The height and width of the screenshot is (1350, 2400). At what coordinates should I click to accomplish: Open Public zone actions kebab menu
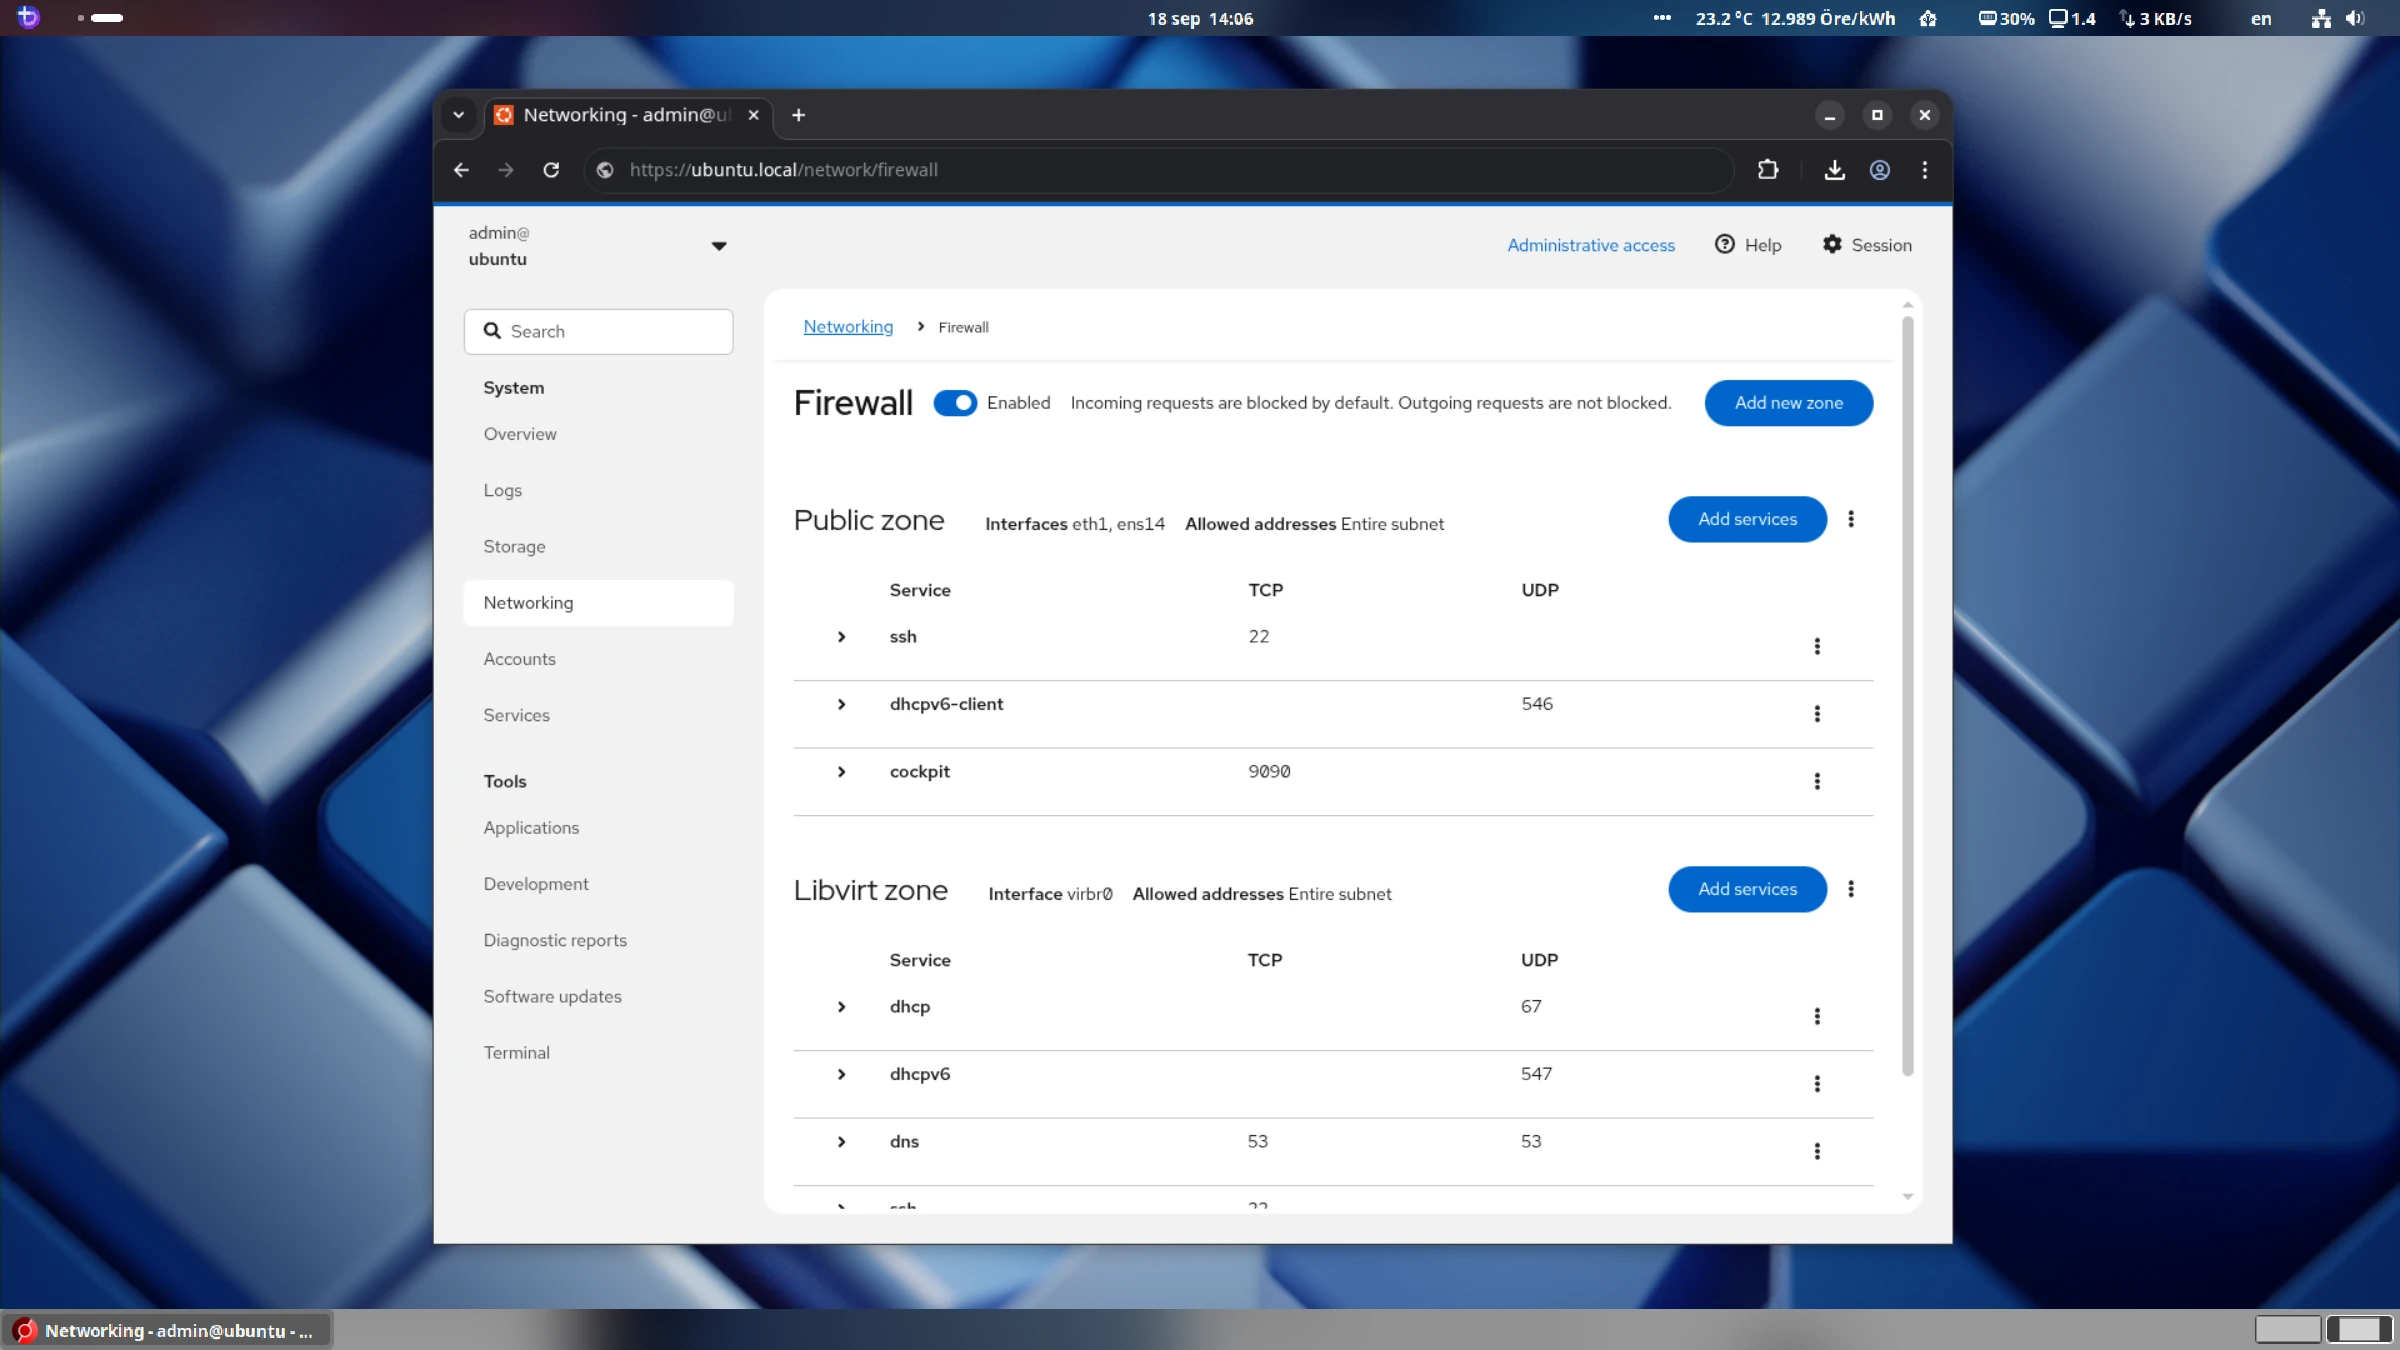pyautogui.click(x=1851, y=519)
